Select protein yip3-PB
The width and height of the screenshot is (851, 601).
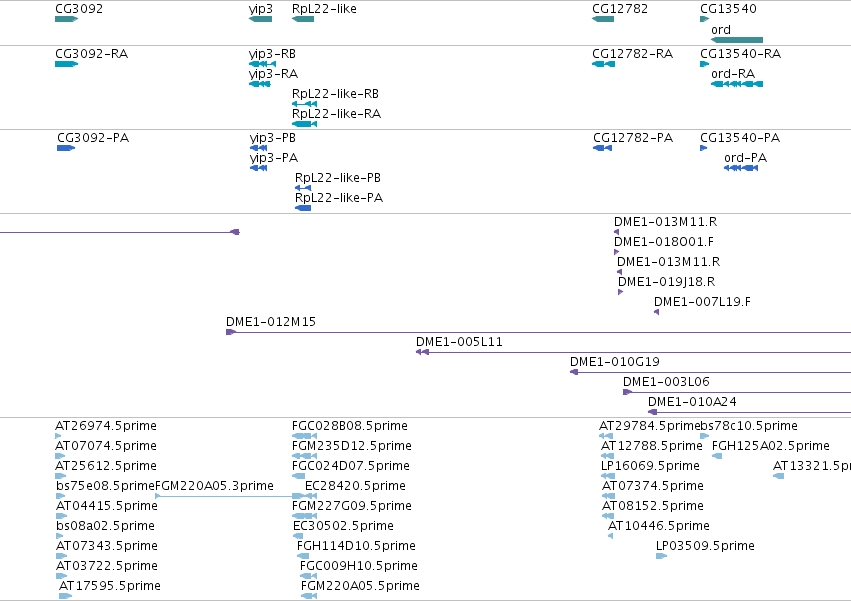tap(258, 148)
